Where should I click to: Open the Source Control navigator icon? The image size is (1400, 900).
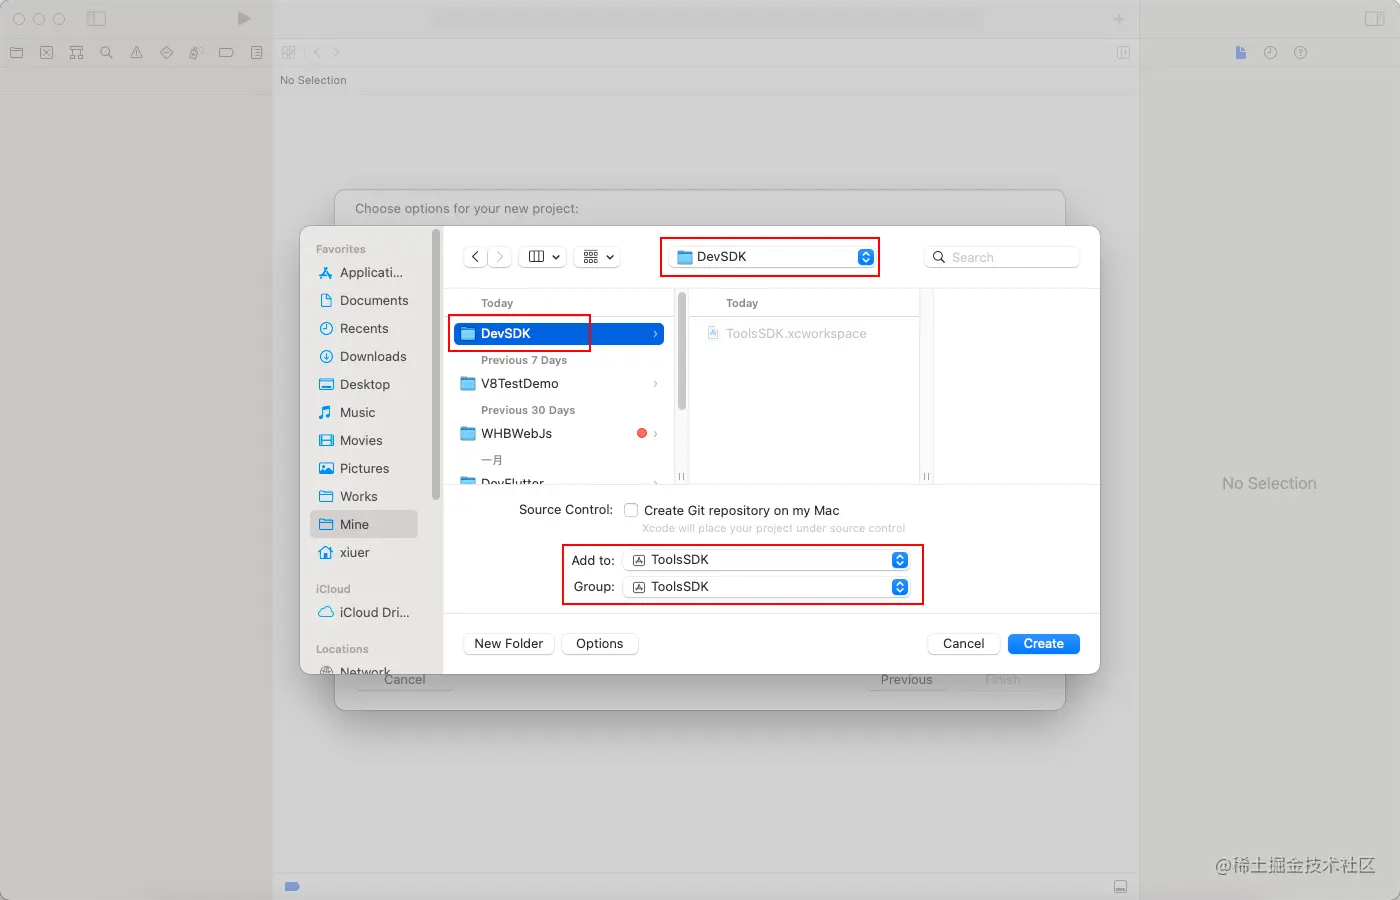[x=47, y=53]
